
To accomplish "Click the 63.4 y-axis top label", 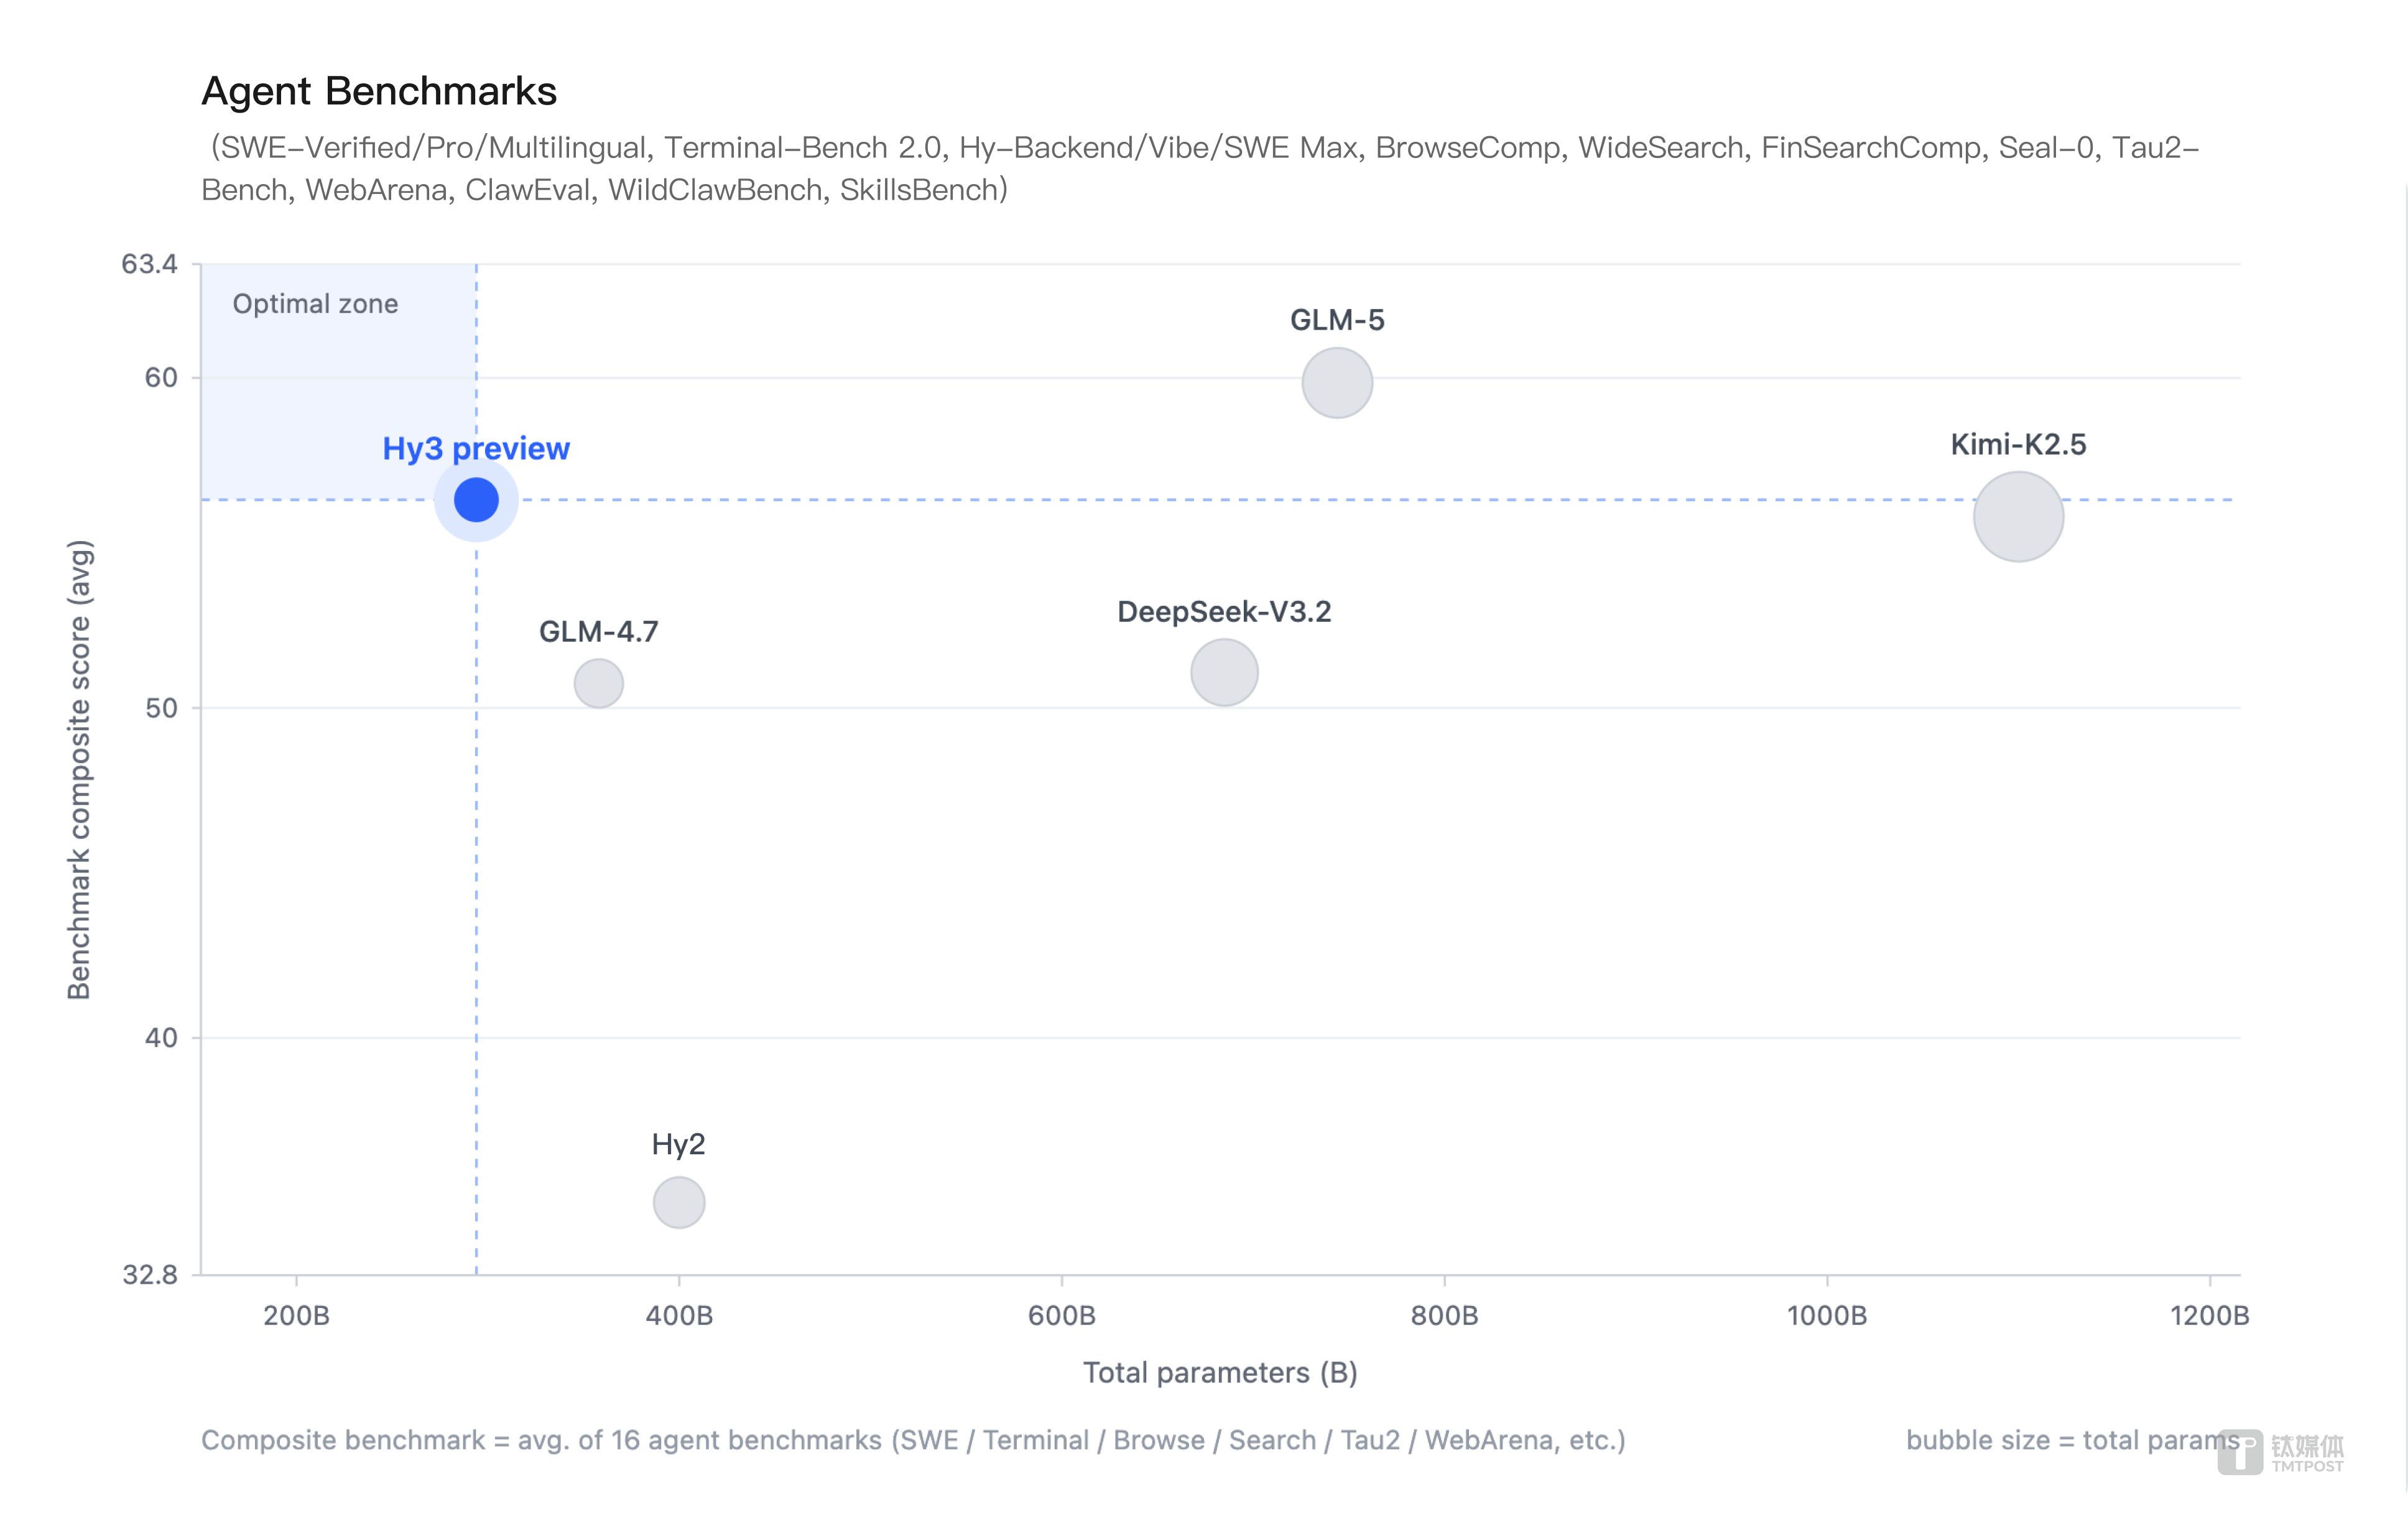I will tap(149, 265).
